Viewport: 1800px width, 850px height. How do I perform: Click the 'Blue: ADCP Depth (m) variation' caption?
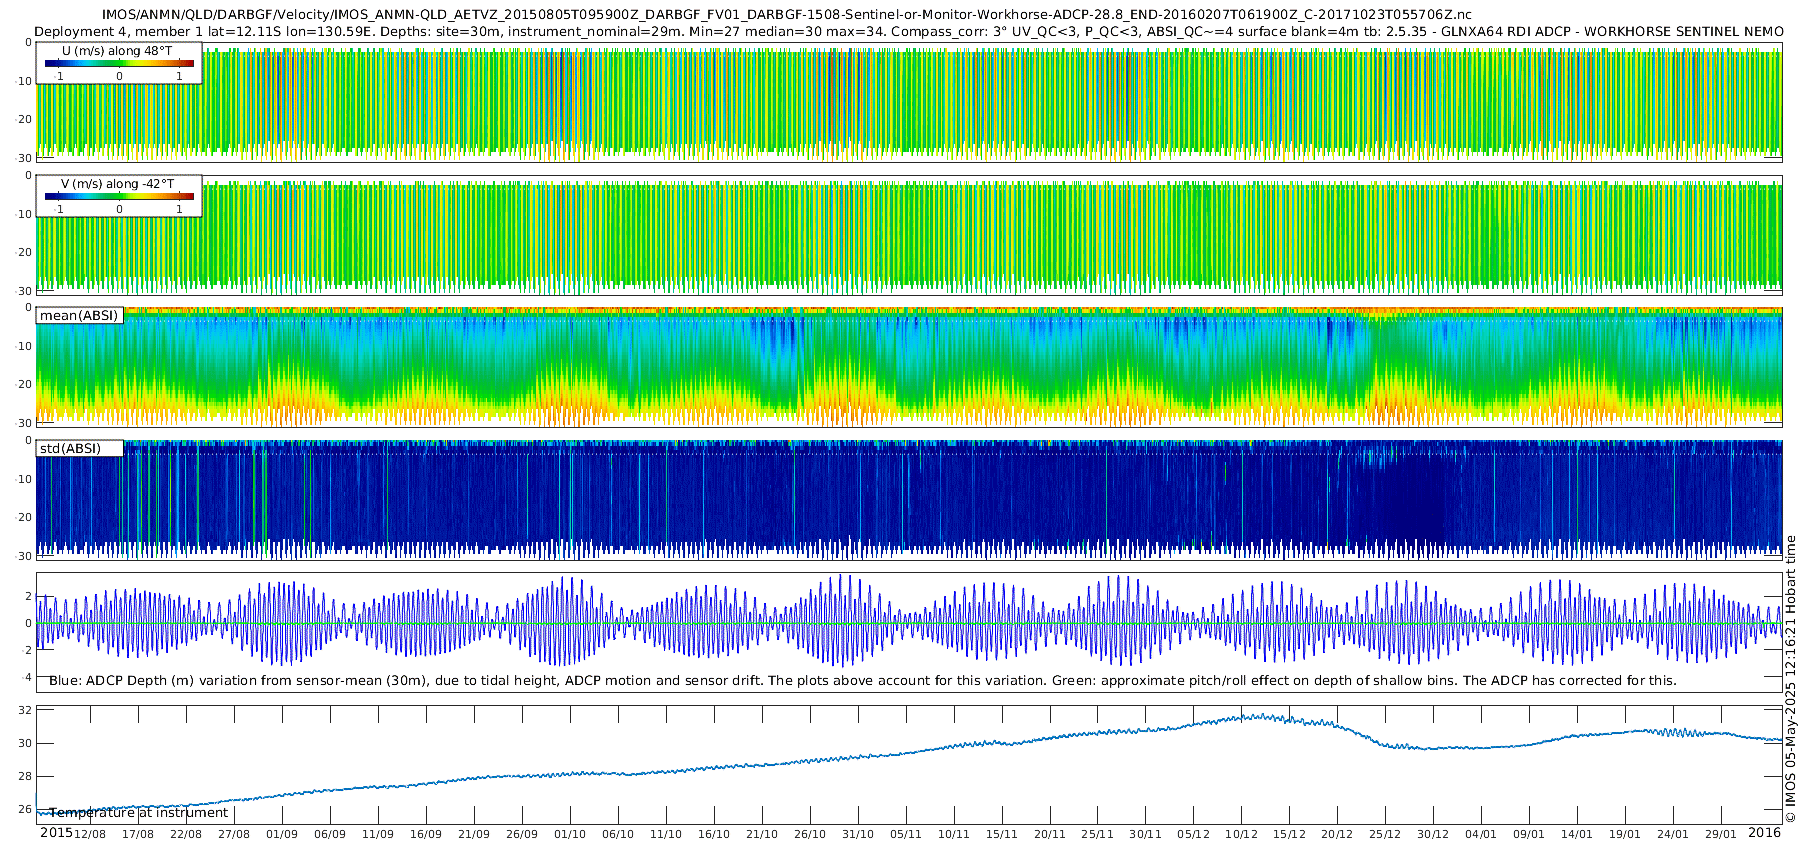coord(863,681)
